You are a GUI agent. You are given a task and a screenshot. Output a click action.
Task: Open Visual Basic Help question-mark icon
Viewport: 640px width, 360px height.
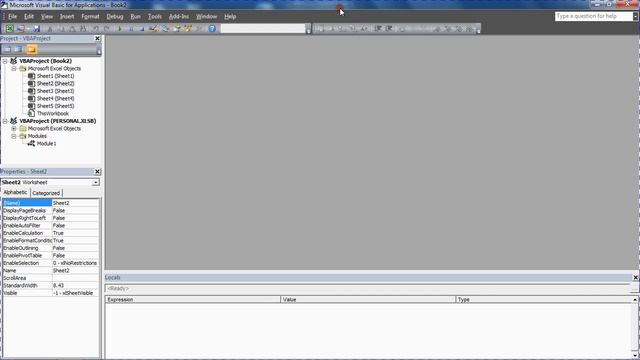tap(212, 29)
